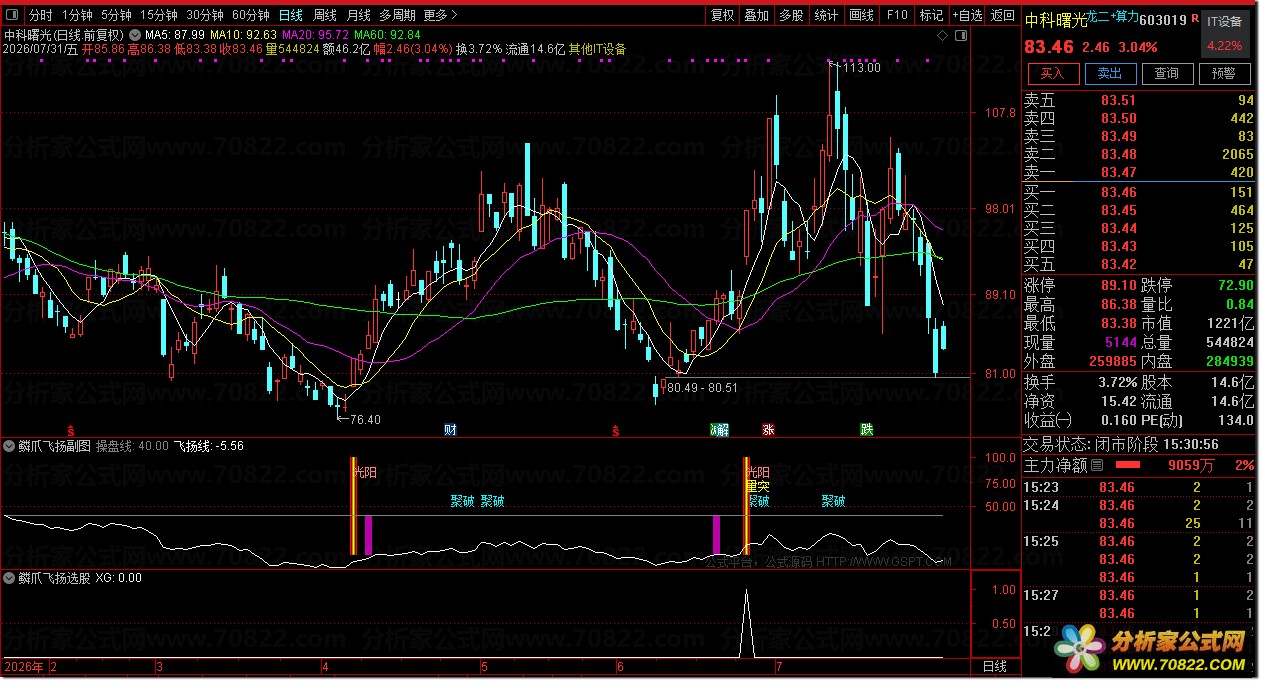Open the 多周期 multi-period view
The image size is (1262, 681).
click(x=397, y=15)
